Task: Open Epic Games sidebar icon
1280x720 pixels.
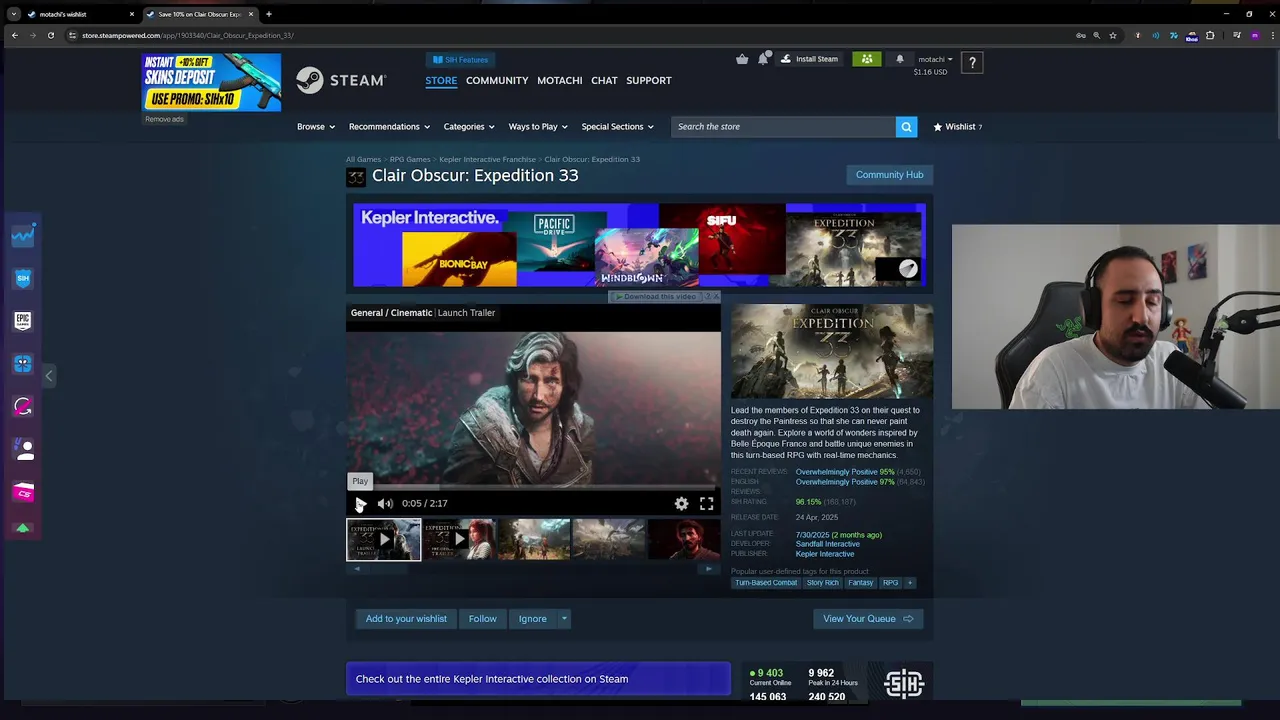Action: pos(23,320)
